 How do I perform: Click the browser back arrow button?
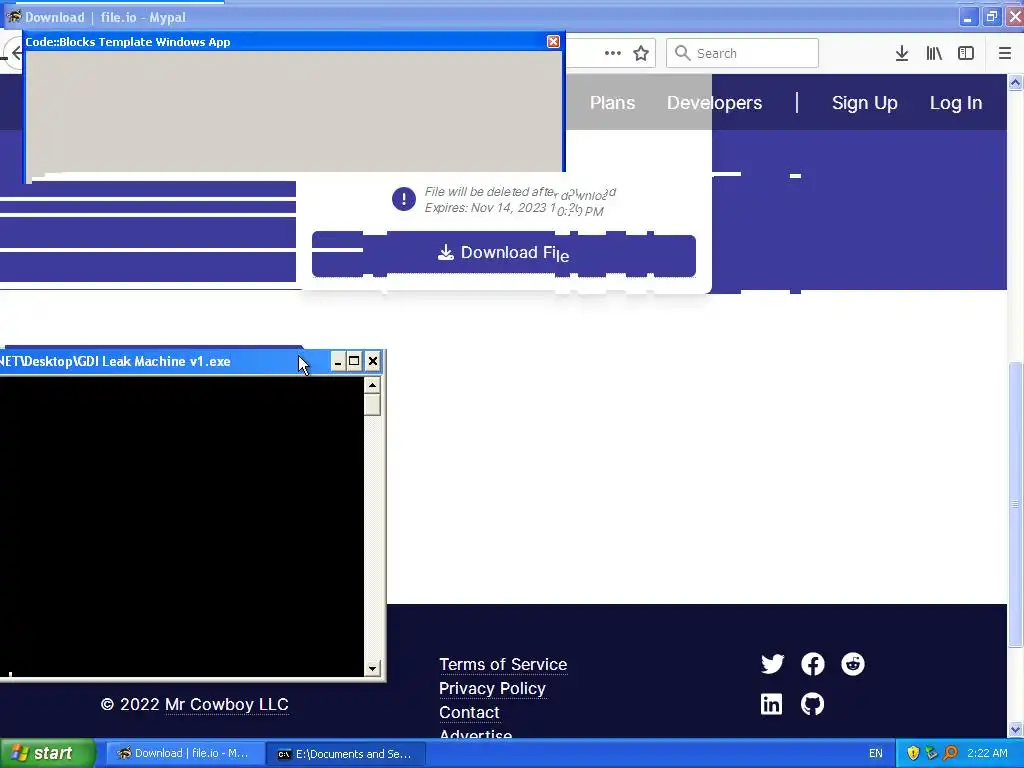[x=14, y=54]
